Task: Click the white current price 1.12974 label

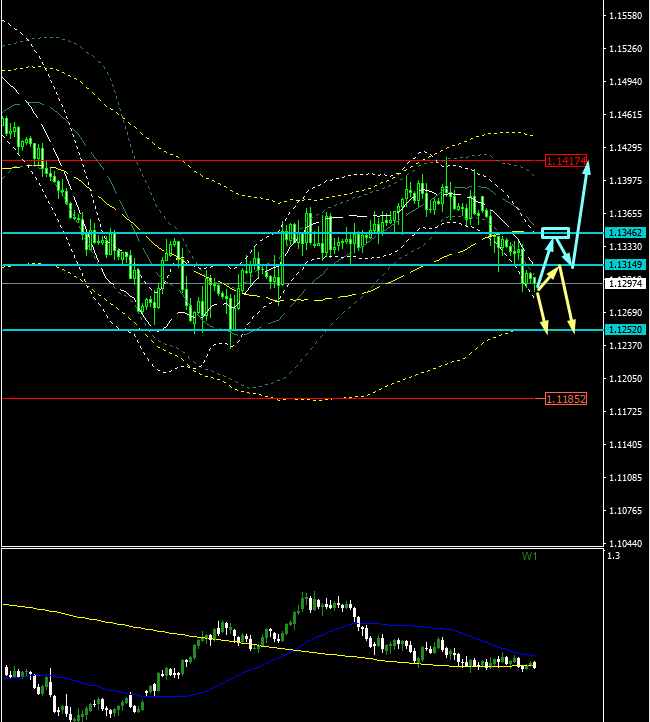Action: point(625,284)
